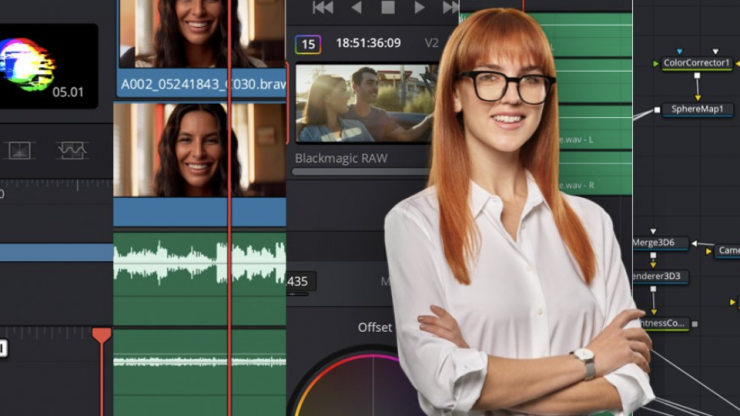Select the A002_05241843_C030.braw clip
The image size is (740, 416).
tap(202, 84)
